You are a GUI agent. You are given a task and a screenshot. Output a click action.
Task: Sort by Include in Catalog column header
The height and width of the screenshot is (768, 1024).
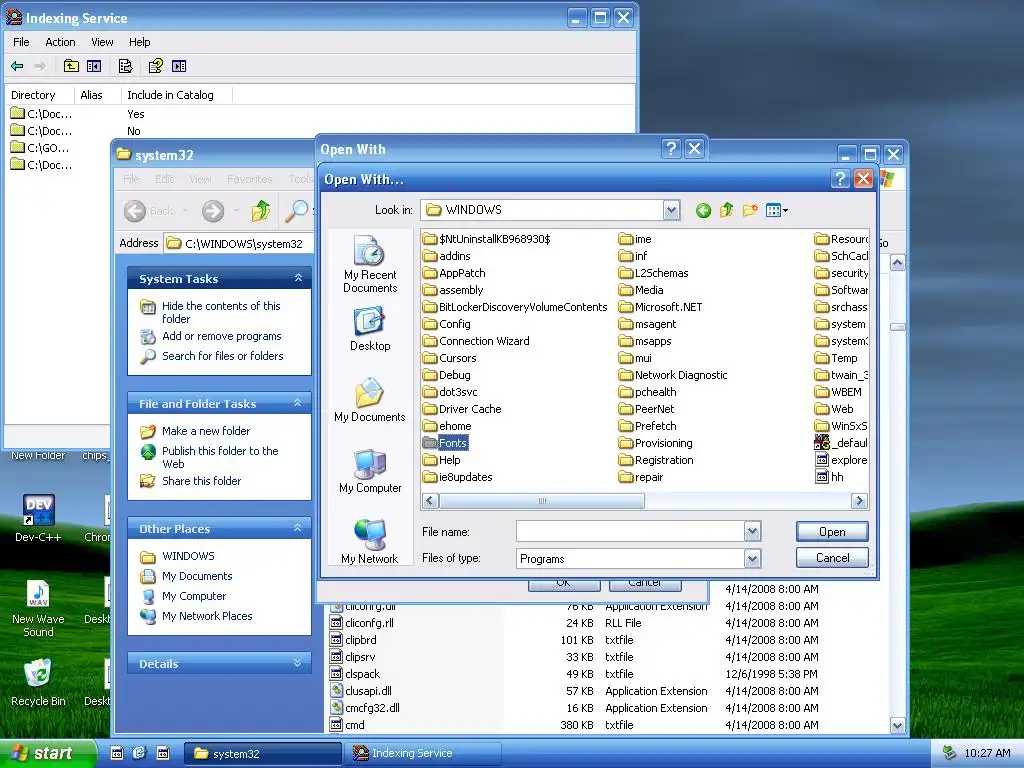176,95
